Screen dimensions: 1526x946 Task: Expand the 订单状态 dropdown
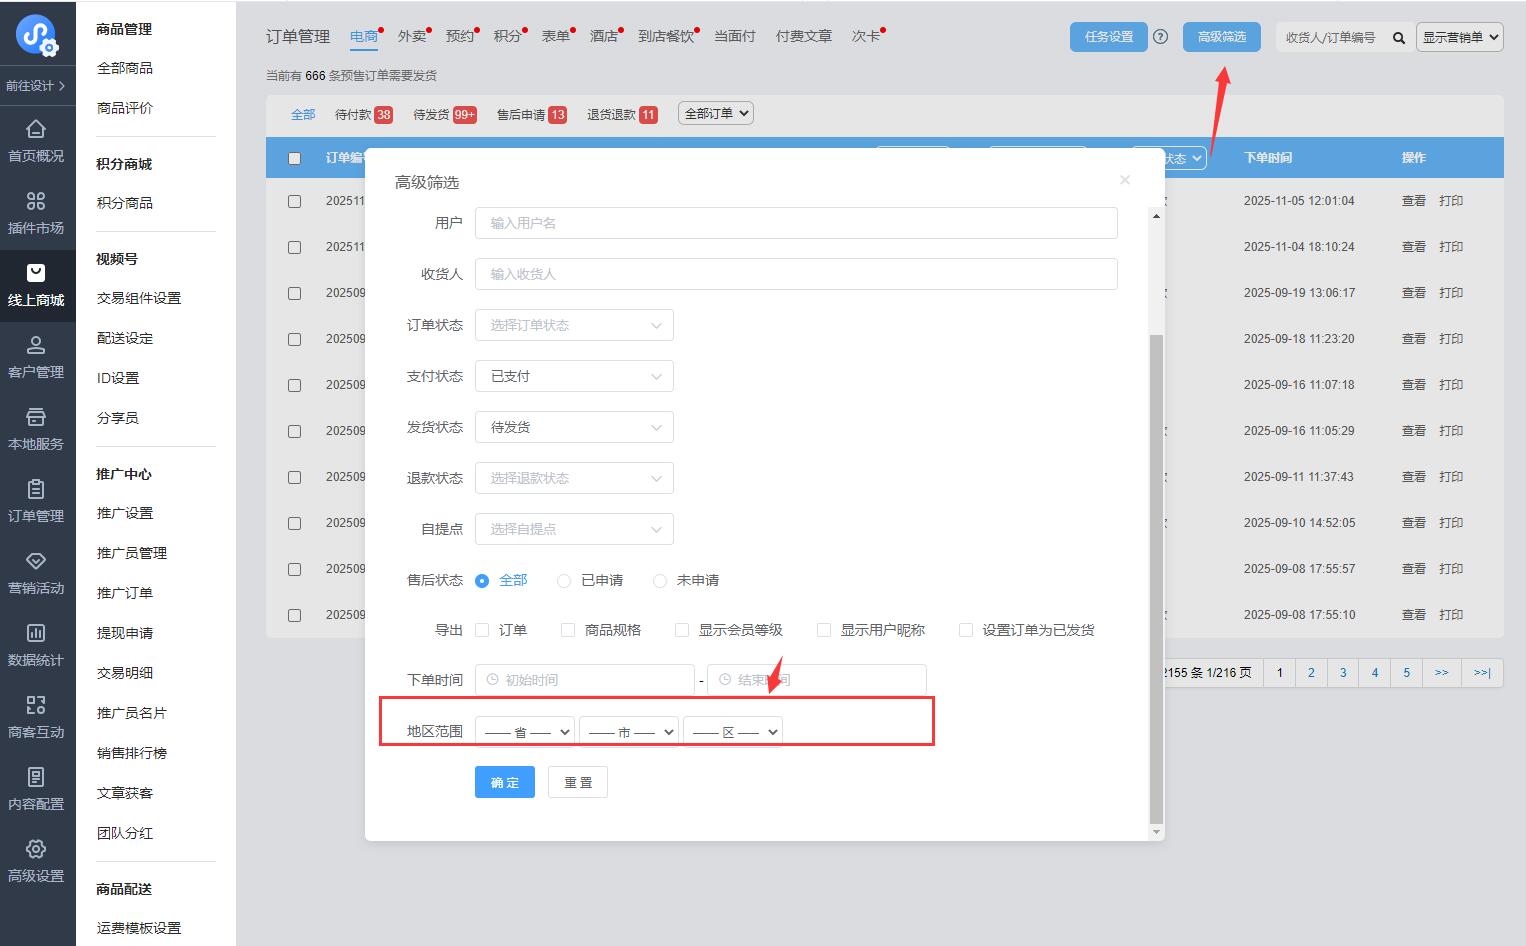tap(574, 325)
